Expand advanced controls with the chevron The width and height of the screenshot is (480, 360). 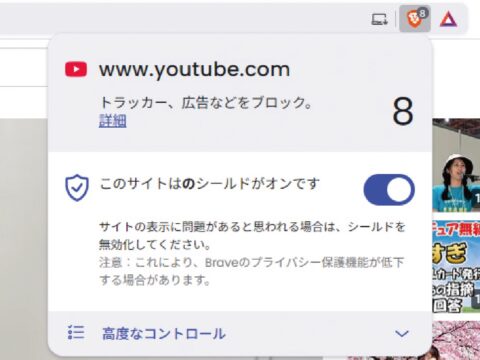coord(402,333)
